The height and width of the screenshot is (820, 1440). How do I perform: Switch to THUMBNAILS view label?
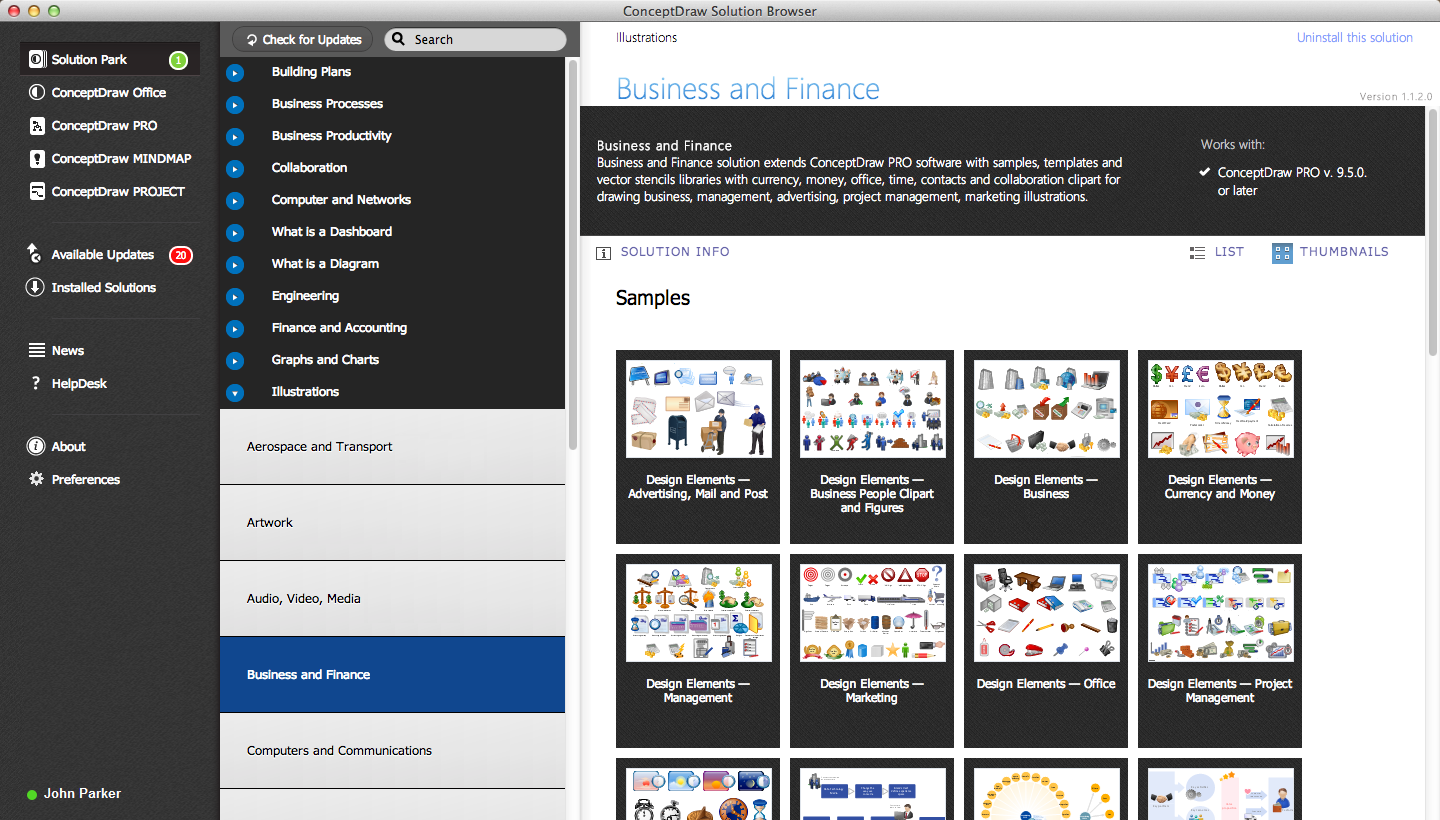coord(1344,252)
